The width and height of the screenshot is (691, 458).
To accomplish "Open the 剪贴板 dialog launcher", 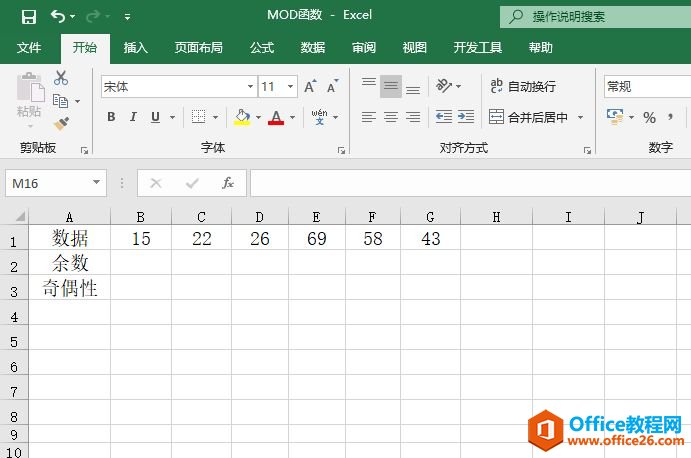I will pos(84,151).
